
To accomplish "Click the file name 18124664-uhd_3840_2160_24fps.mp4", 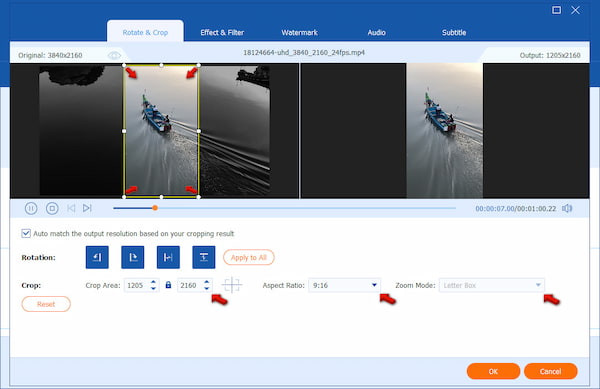I will pyautogui.click(x=304, y=52).
